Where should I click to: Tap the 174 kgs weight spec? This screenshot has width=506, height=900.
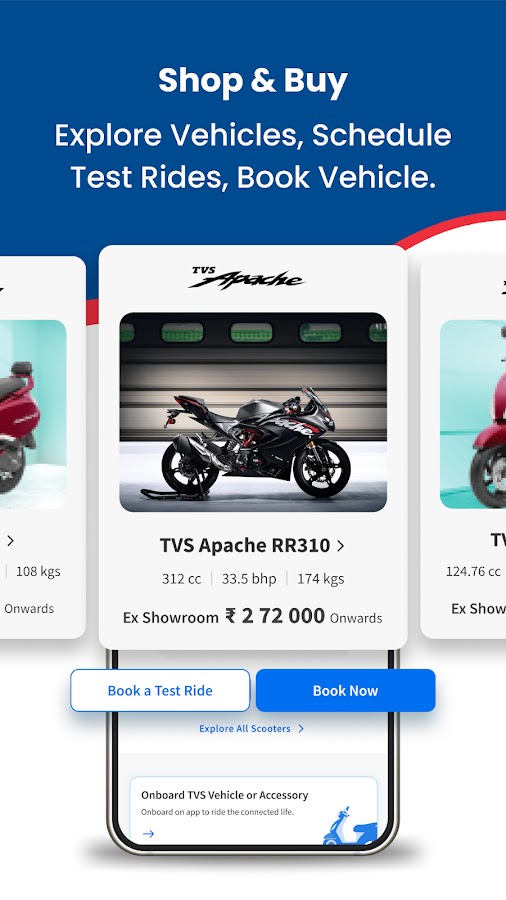pyautogui.click(x=321, y=579)
